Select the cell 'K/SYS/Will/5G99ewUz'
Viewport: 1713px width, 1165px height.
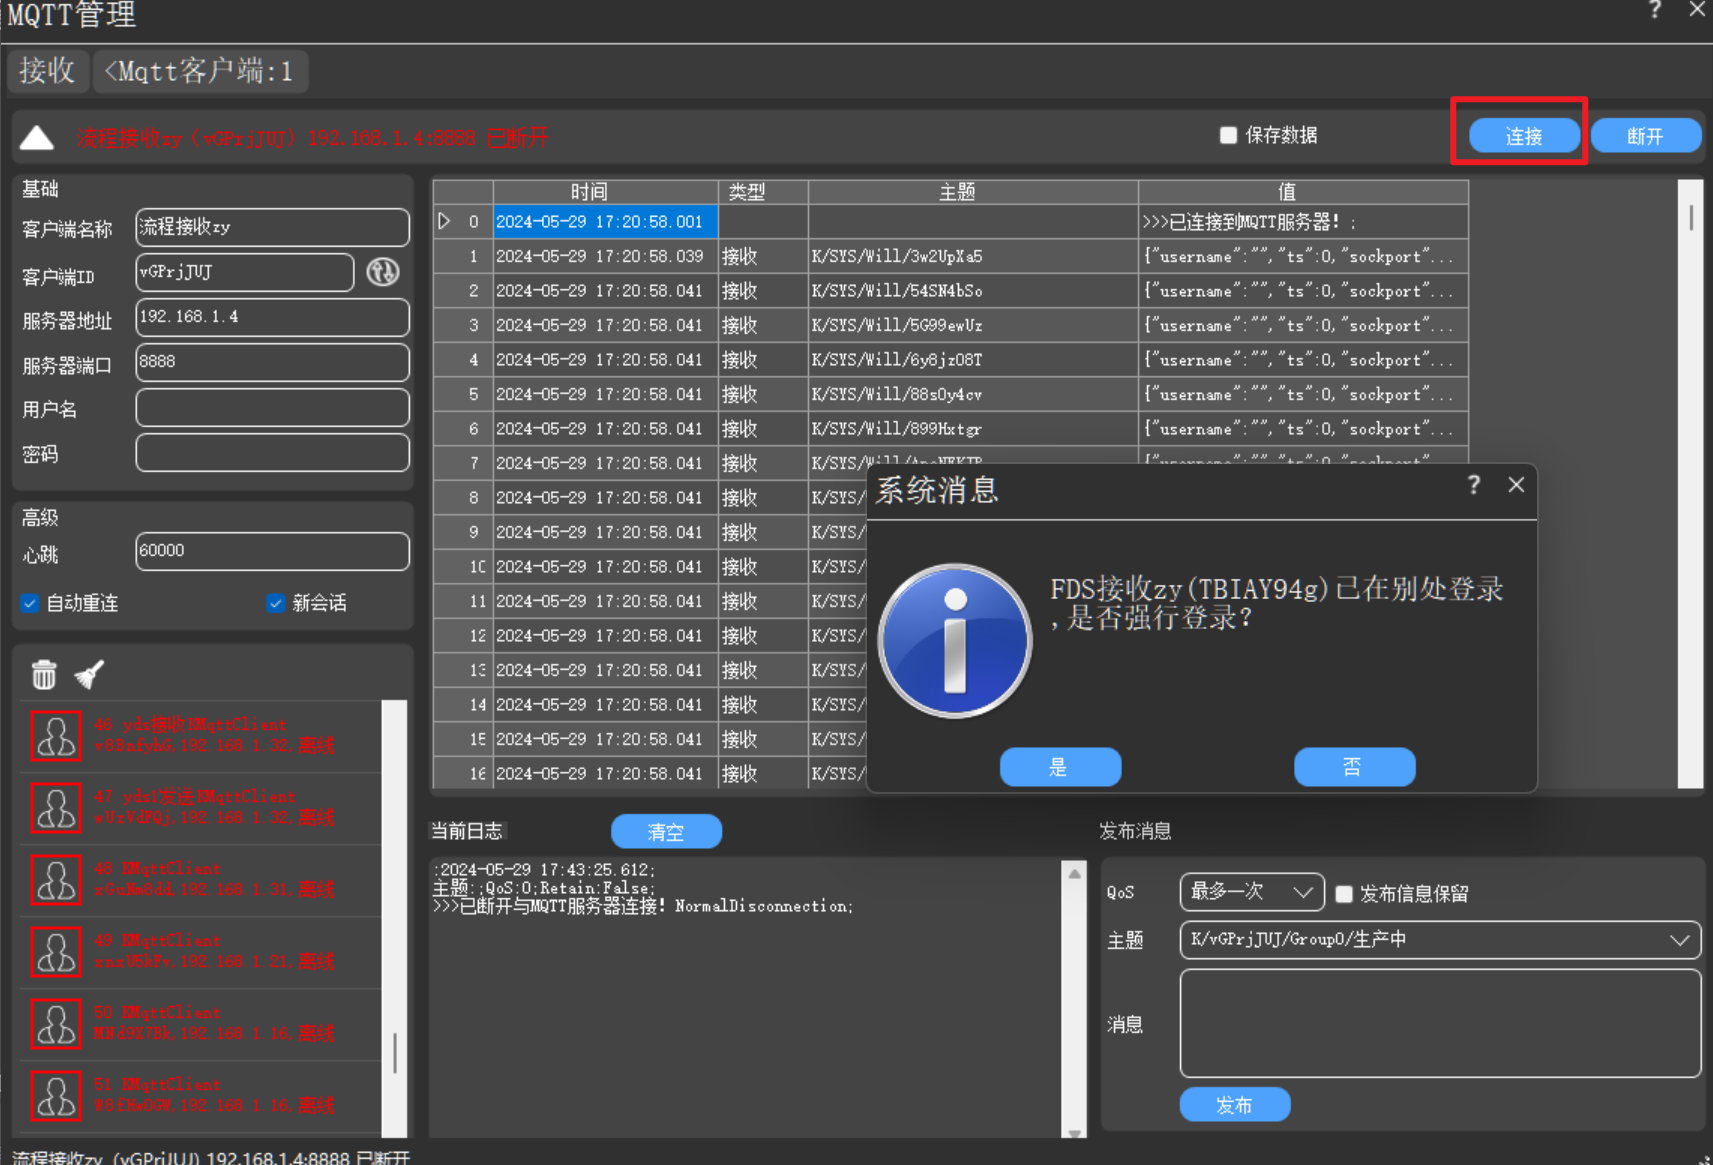pyautogui.click(x=973, y=325)
